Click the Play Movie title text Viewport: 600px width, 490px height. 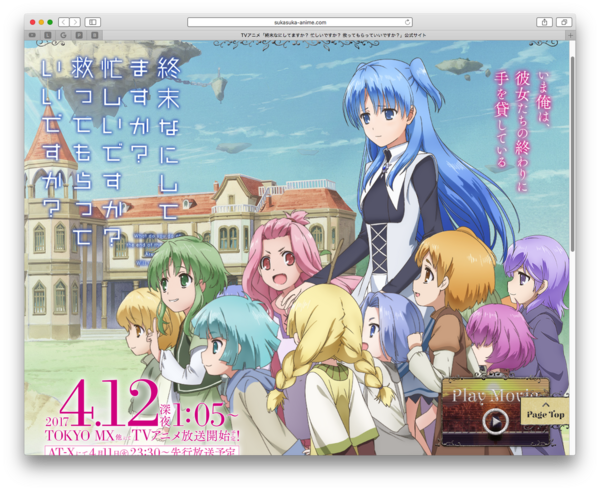496,396
